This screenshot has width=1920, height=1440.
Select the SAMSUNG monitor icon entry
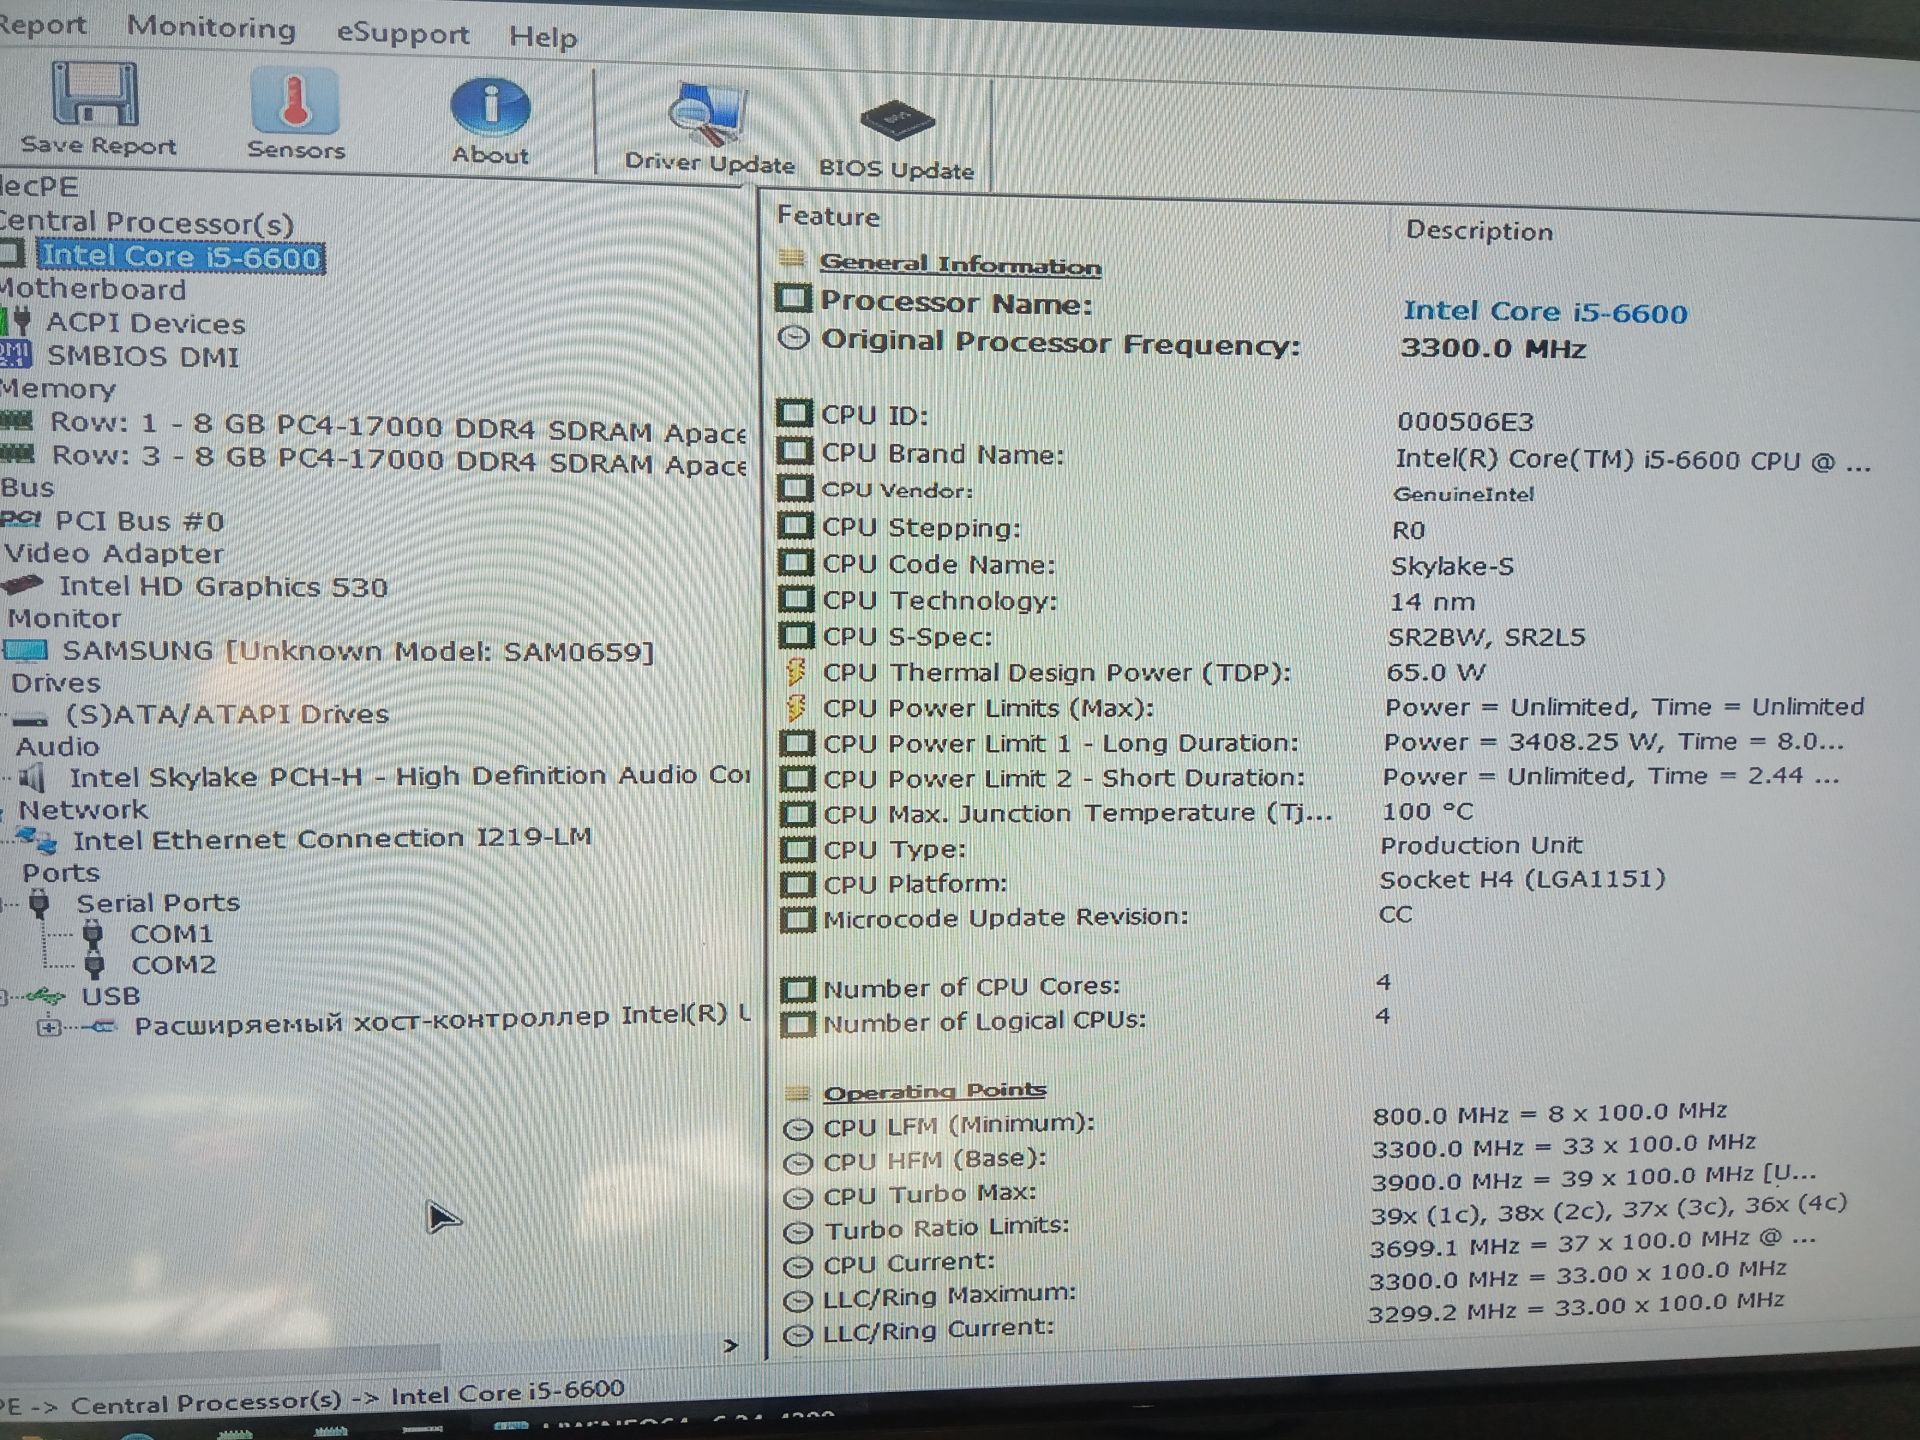(26, 651)
